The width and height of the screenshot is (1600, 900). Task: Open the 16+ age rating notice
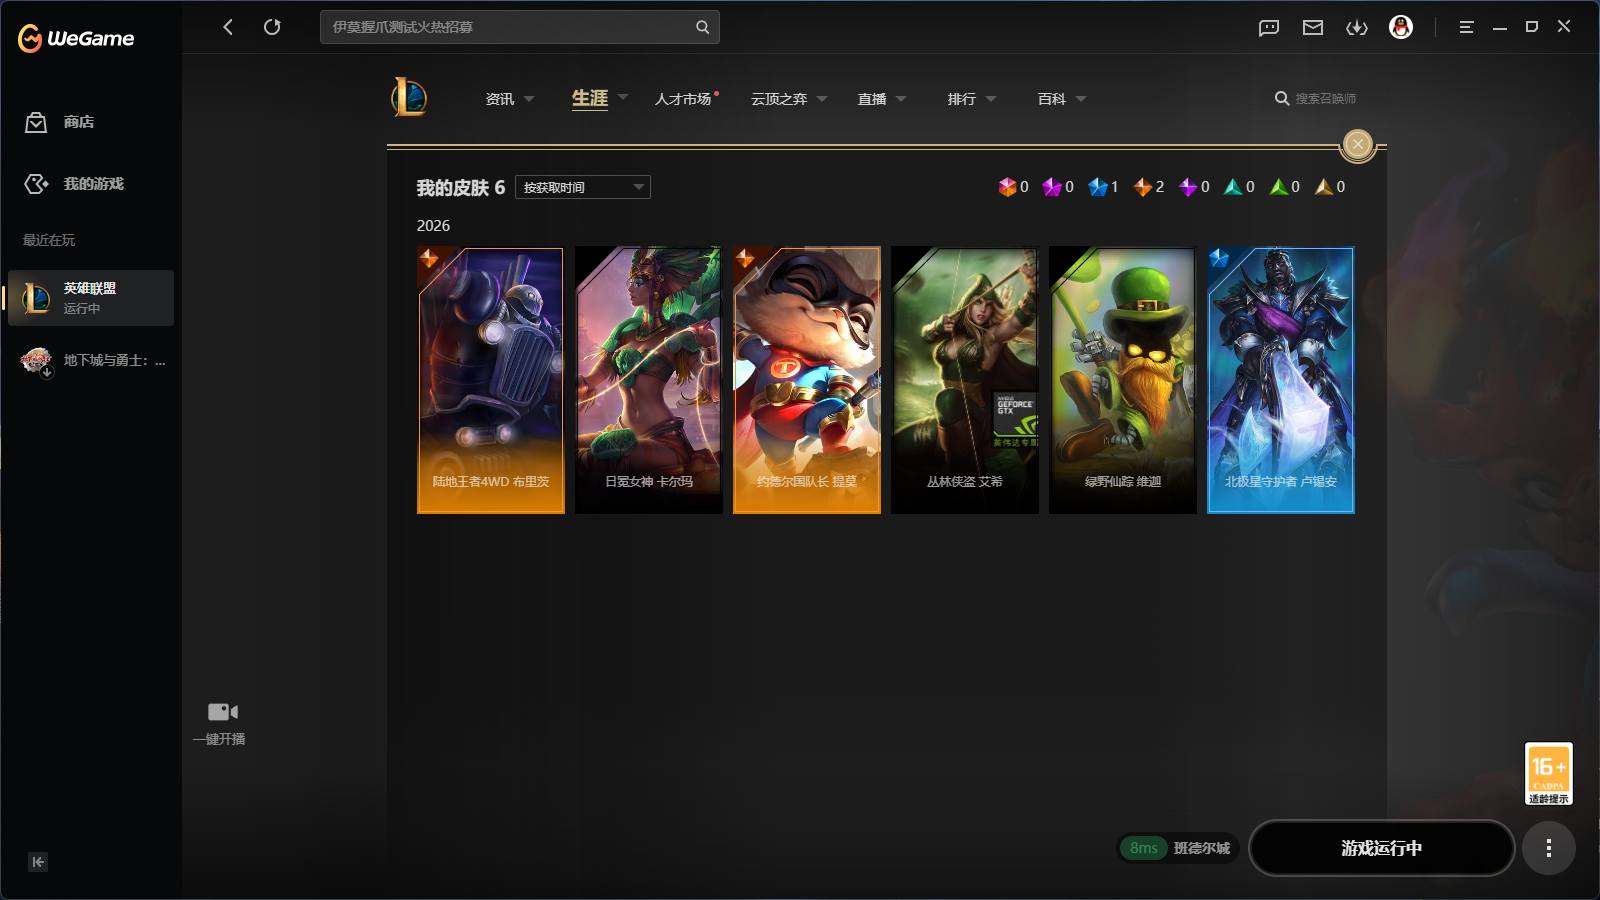point(1548,773)
